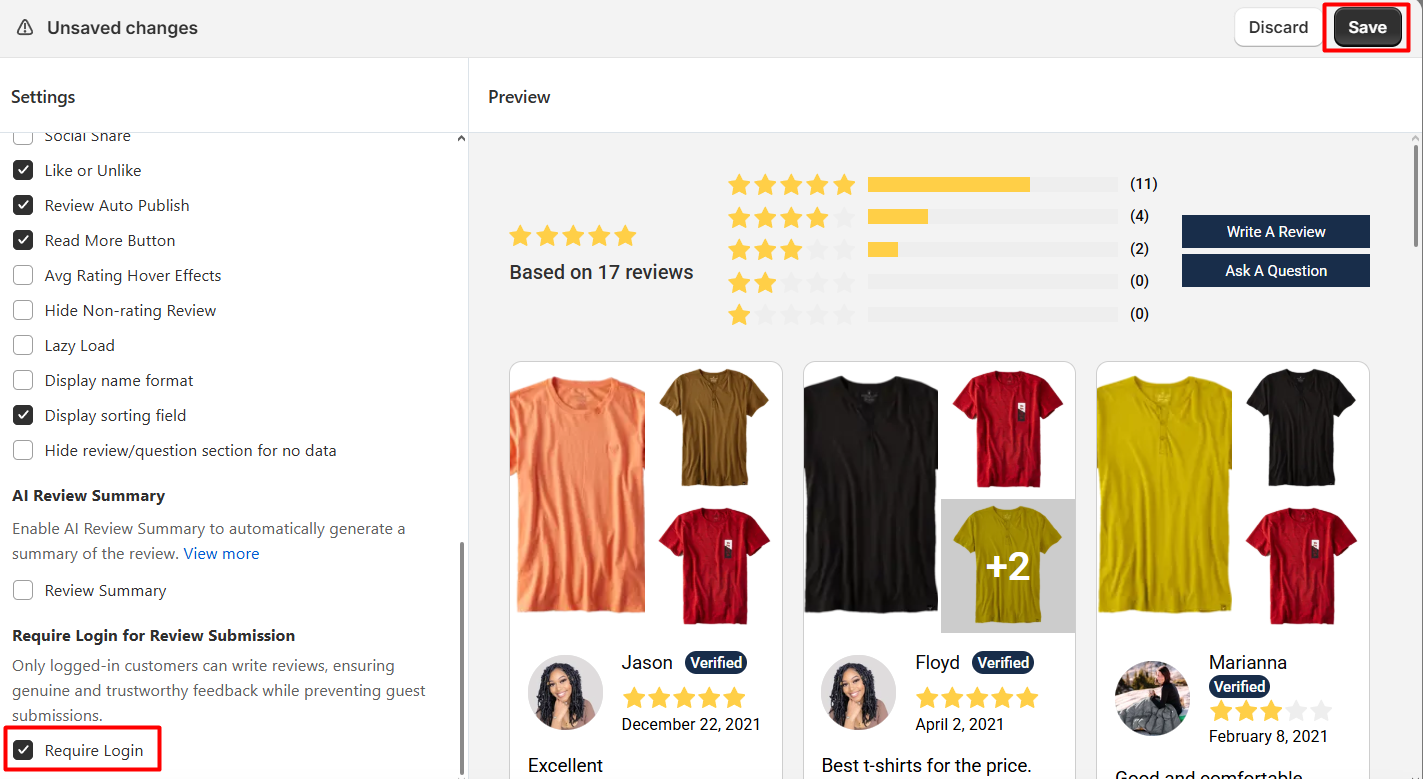Open Marianna's yellow t-shirt photo
Viewport: 1423px width, 779px height.
(x=1165, y=494)
